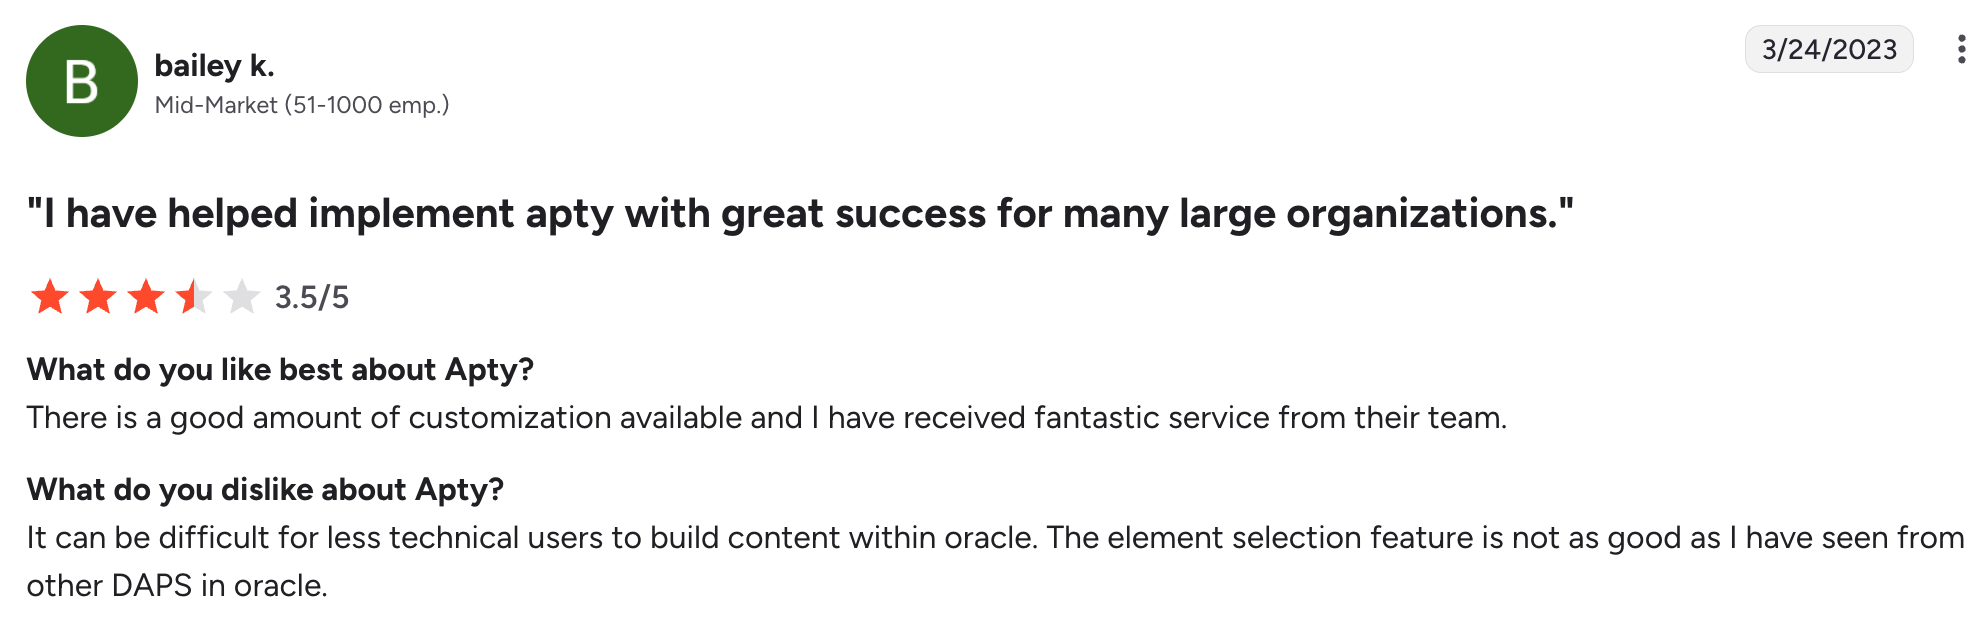Screen dimensions: 1982x638
Task: Click the green B avatar circle
Action: (x=81, y=81)
